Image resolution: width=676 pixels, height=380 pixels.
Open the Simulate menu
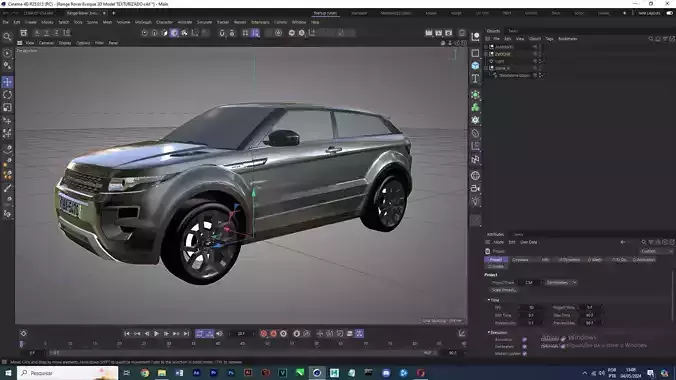(x=204, y=22)
